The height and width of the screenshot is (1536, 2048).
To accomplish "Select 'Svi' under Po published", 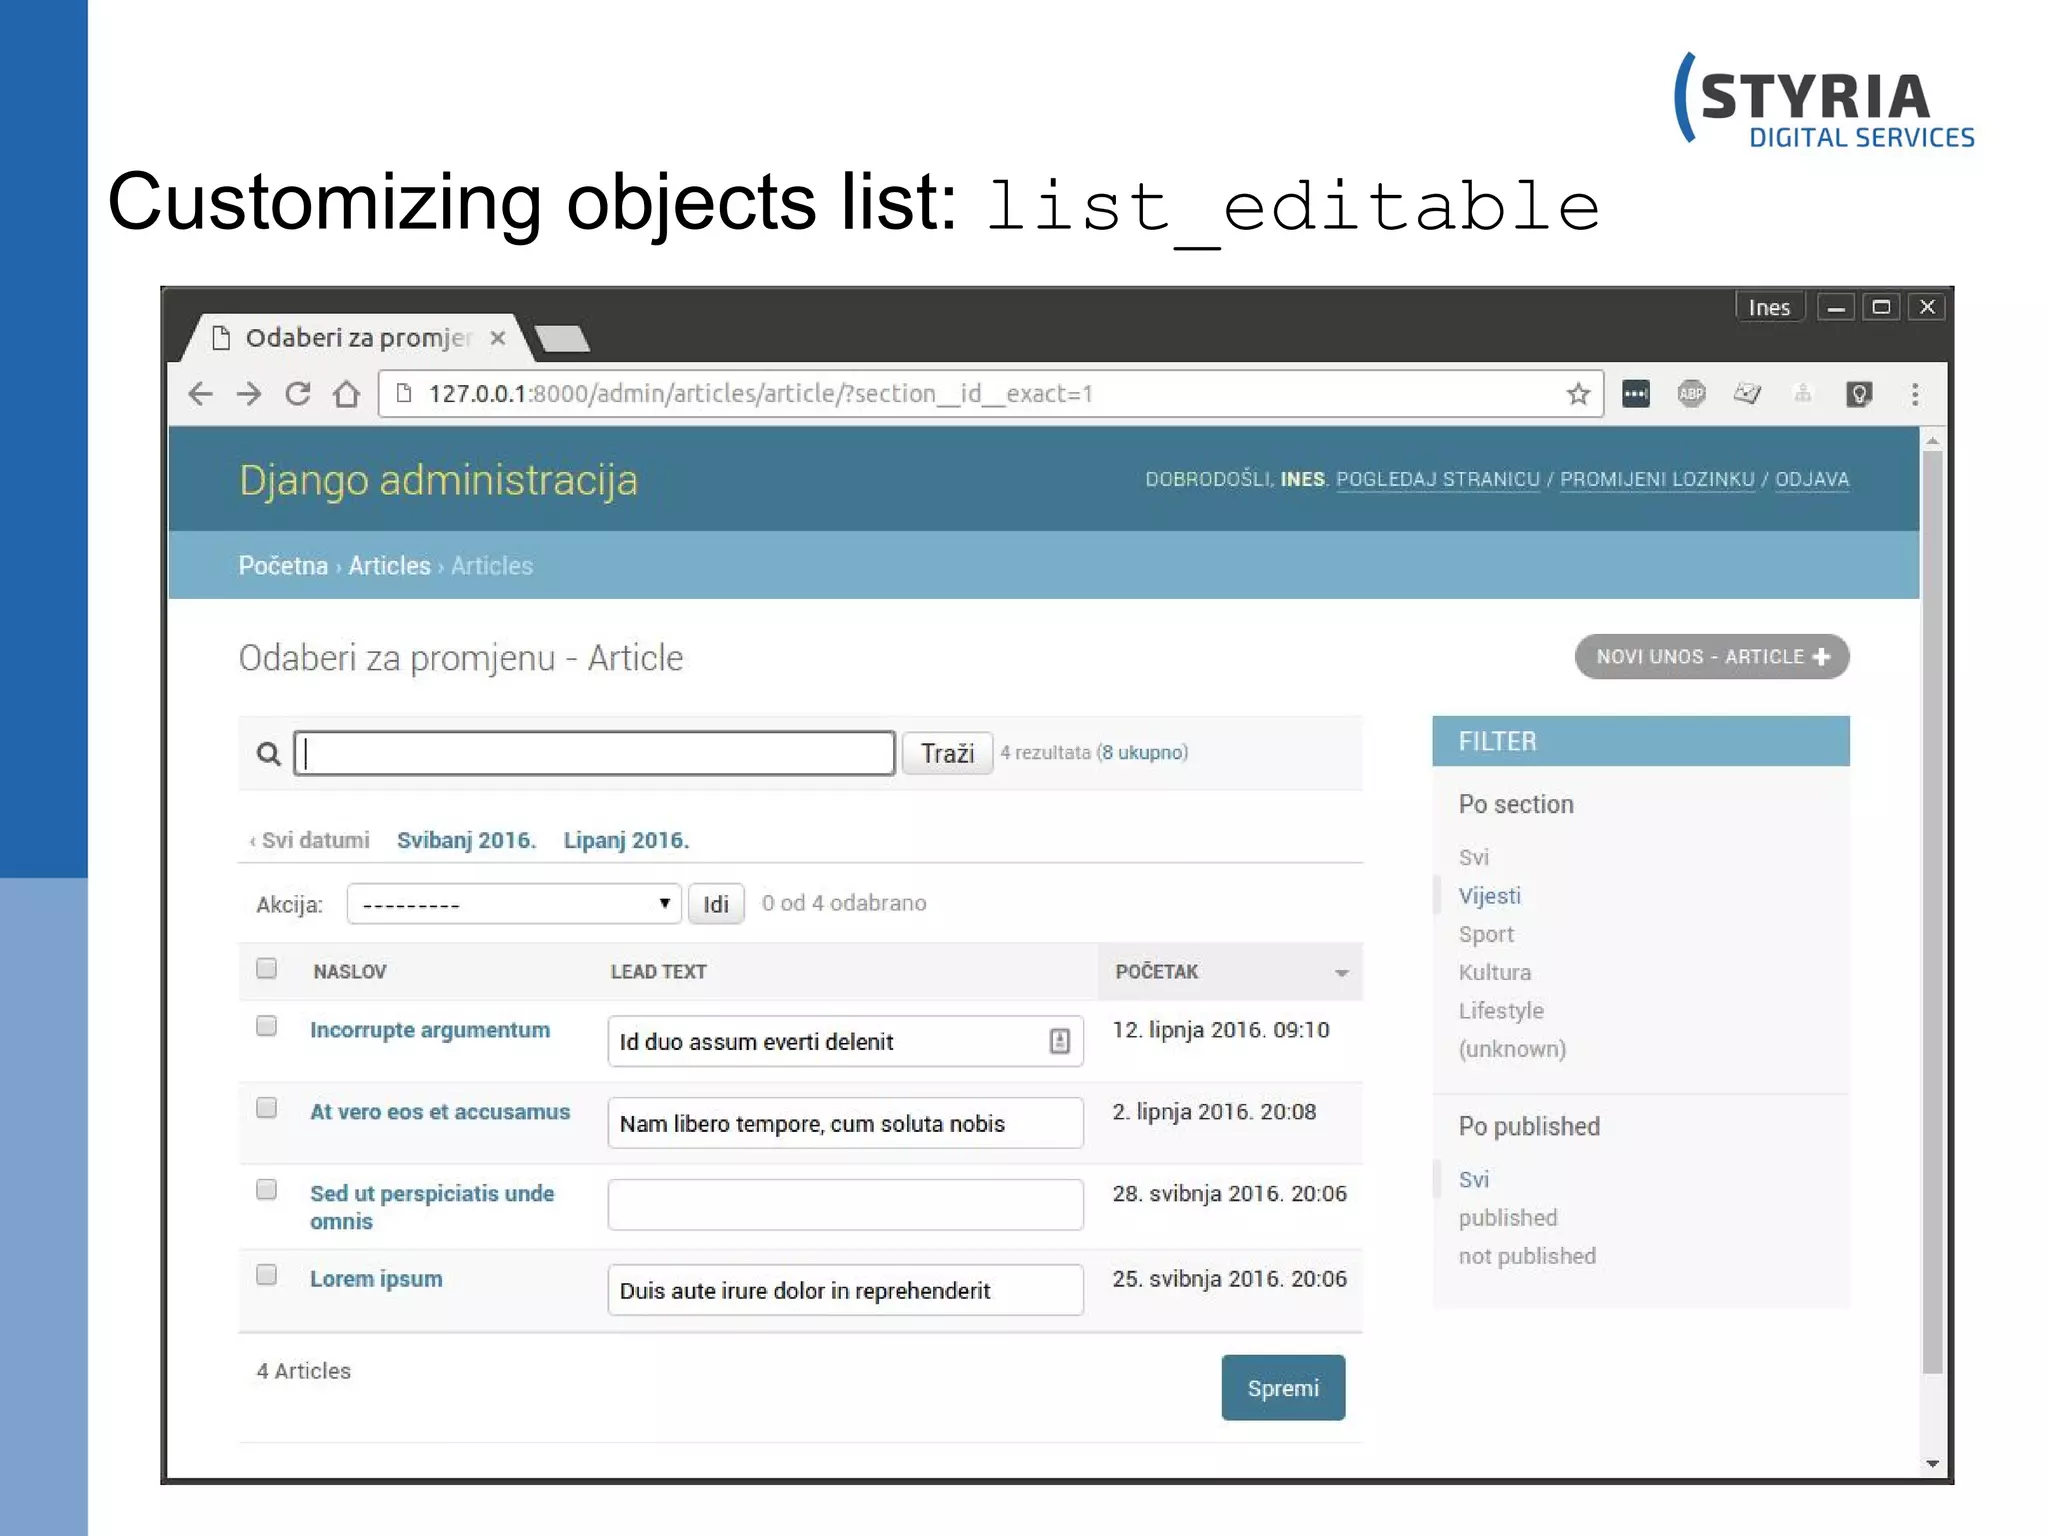I will 1474,1179.
